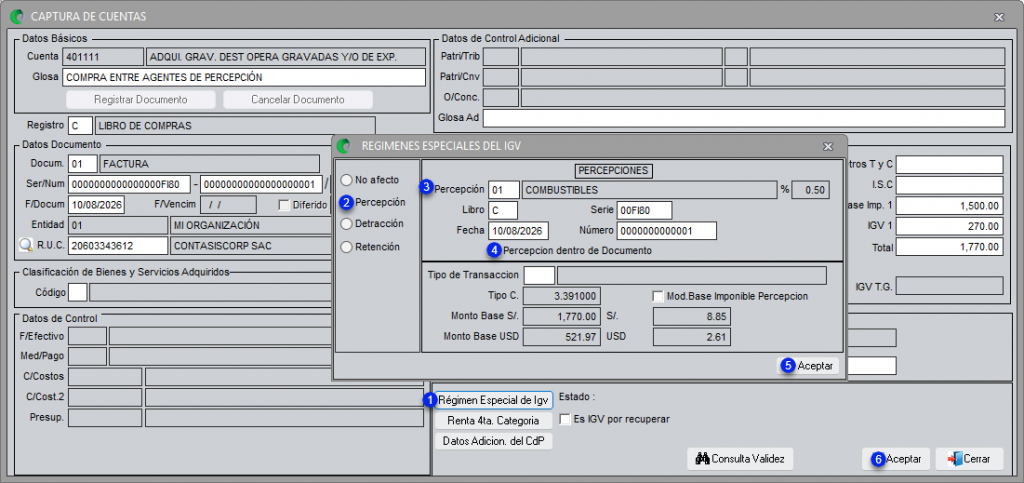Toggle Mod.Base Imponible Percepcion checkbox
1024x483 pixels.
coord(658,296)
